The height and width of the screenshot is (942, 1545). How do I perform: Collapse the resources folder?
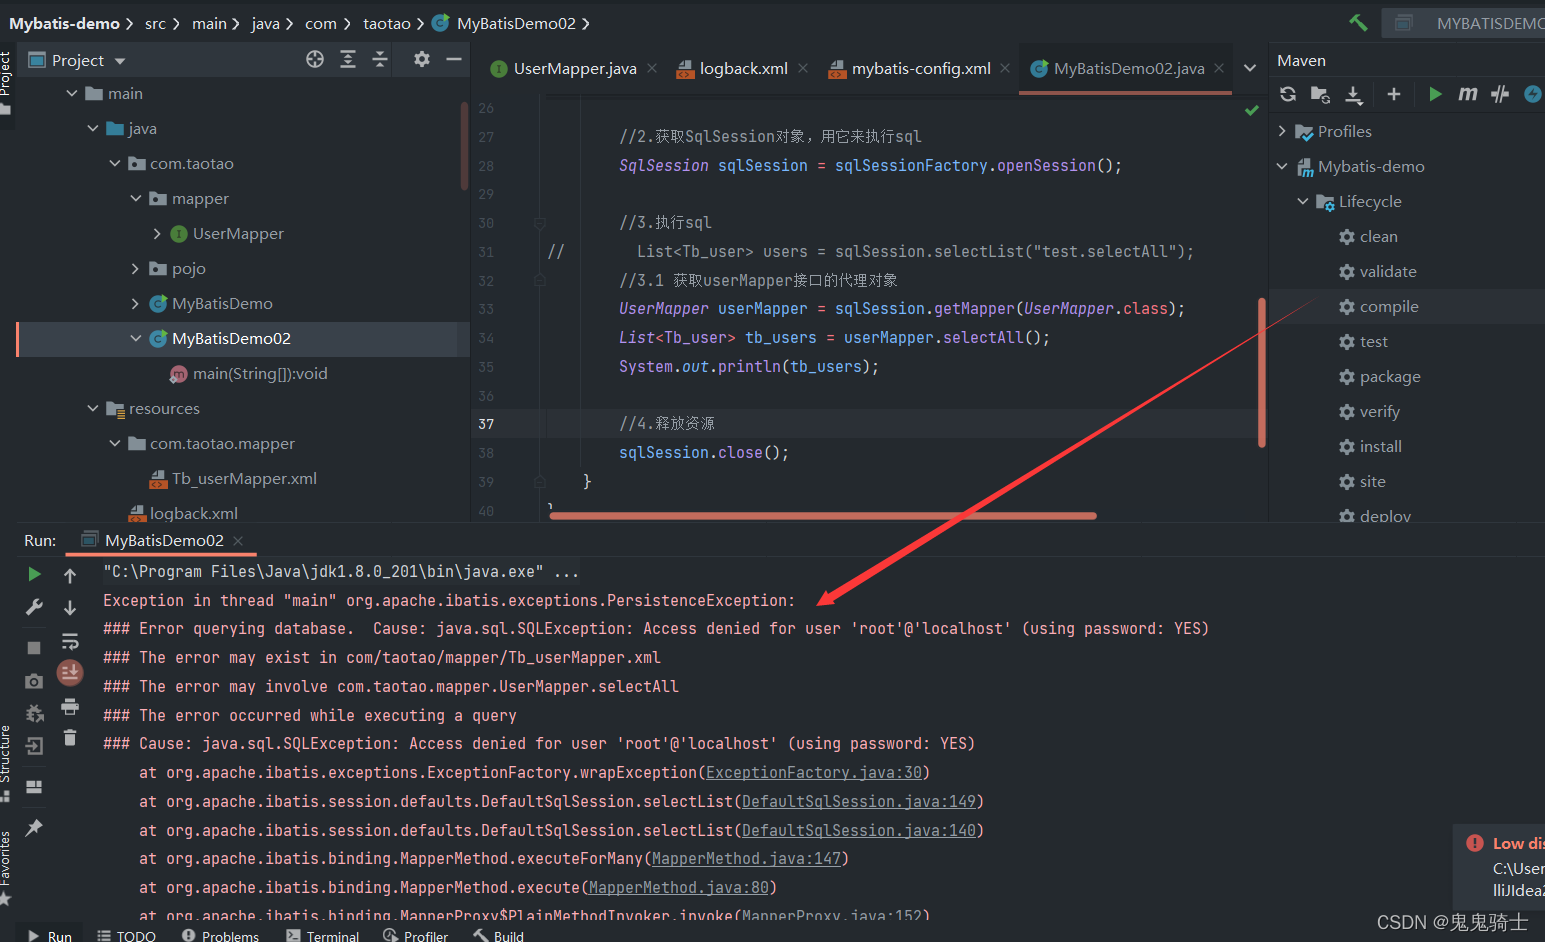tap(93, 408)
